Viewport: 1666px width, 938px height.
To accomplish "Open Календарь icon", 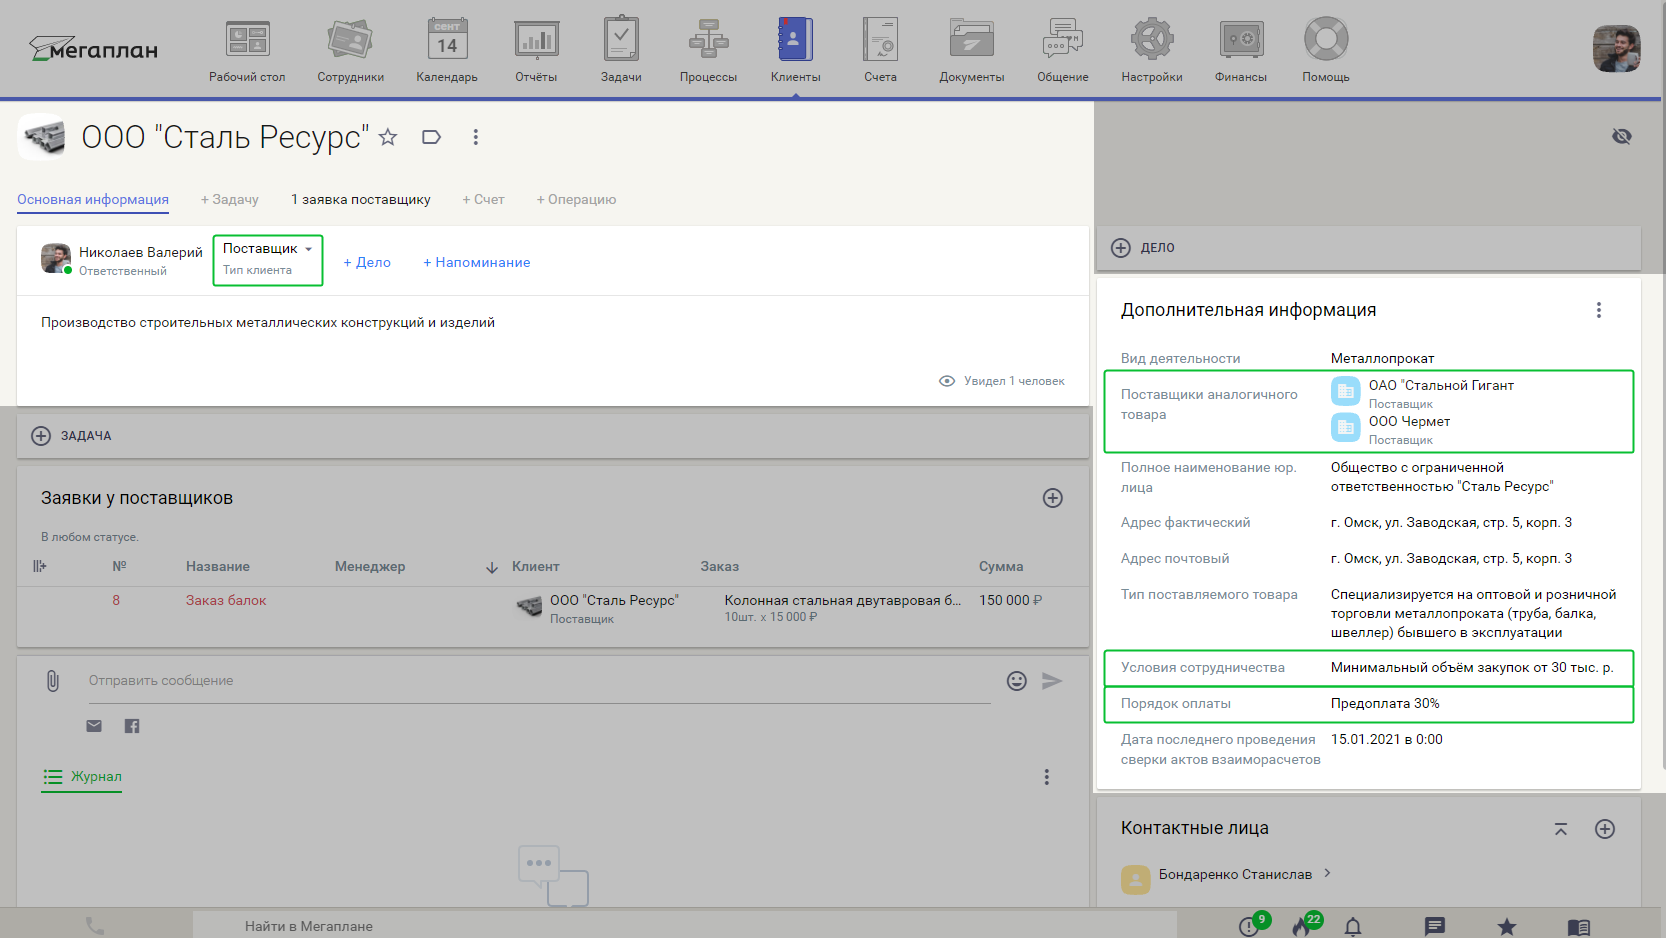I will pos(447,40).
